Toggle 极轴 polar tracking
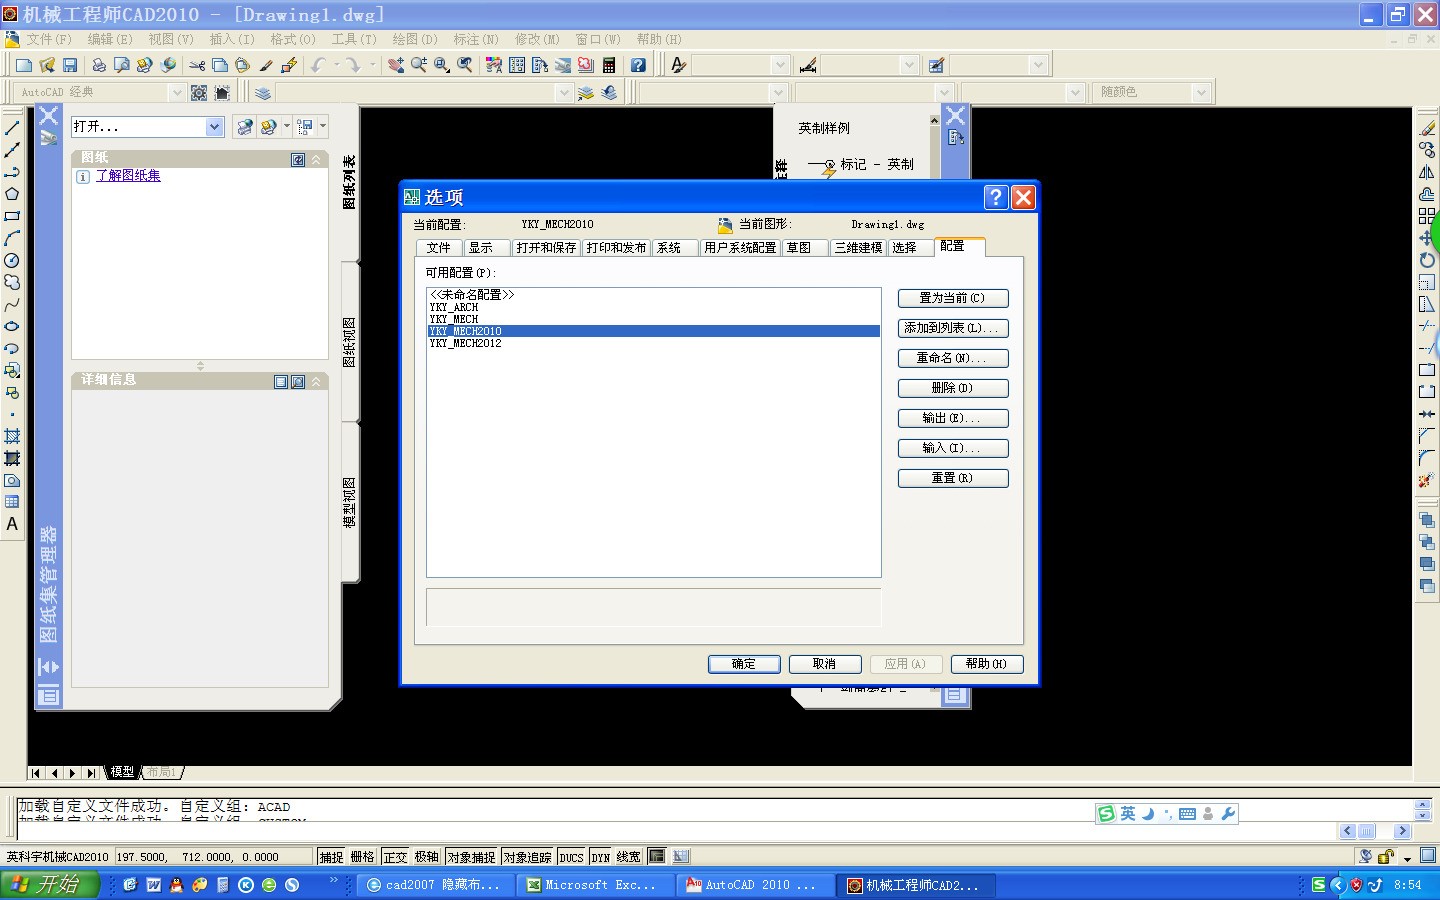 [427, 857]
